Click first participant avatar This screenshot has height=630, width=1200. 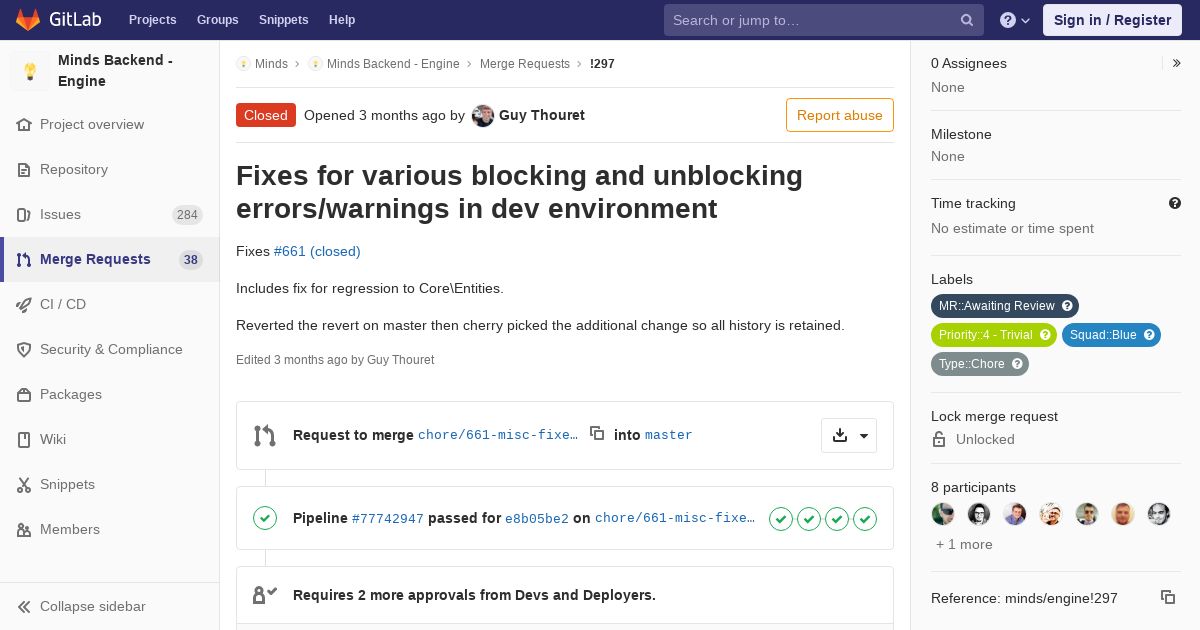tap(943, 514)
